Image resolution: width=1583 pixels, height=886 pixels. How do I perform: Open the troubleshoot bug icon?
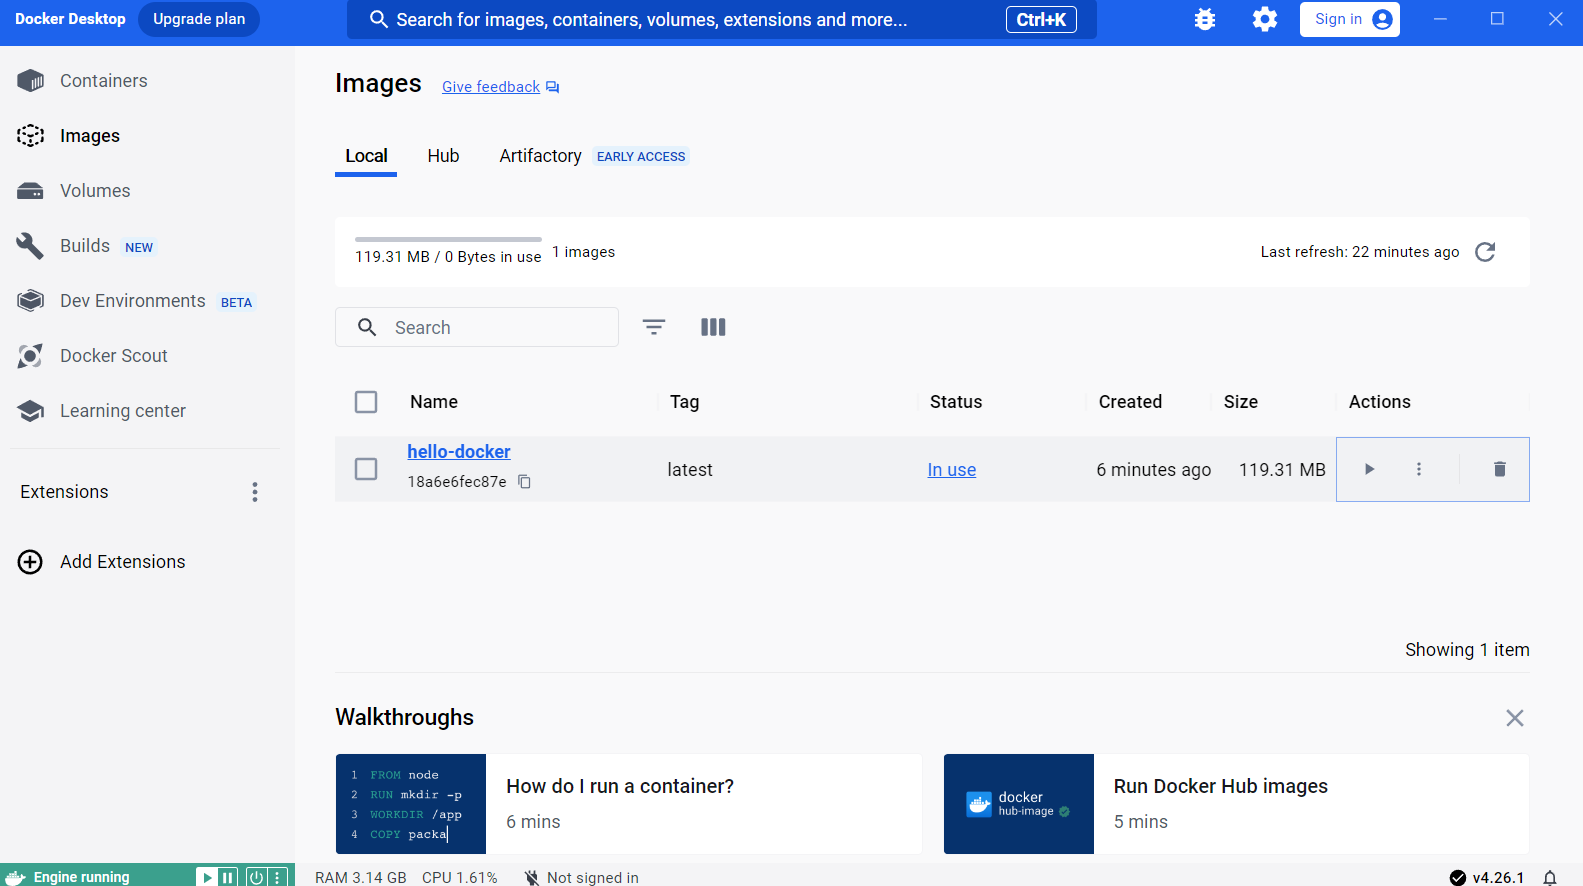coord(1205,19)
